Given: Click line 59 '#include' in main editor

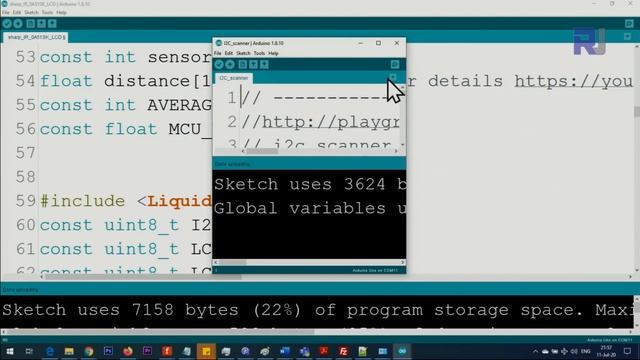Looking at the screenshot, I should (x=82, y=201).
